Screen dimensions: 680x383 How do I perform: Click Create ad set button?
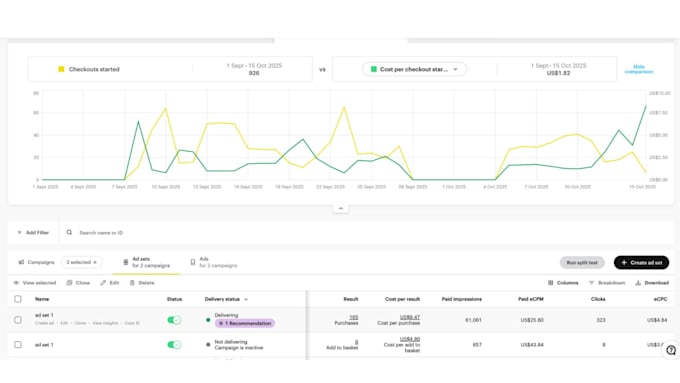pyautogui.click(x=641, y=262)
